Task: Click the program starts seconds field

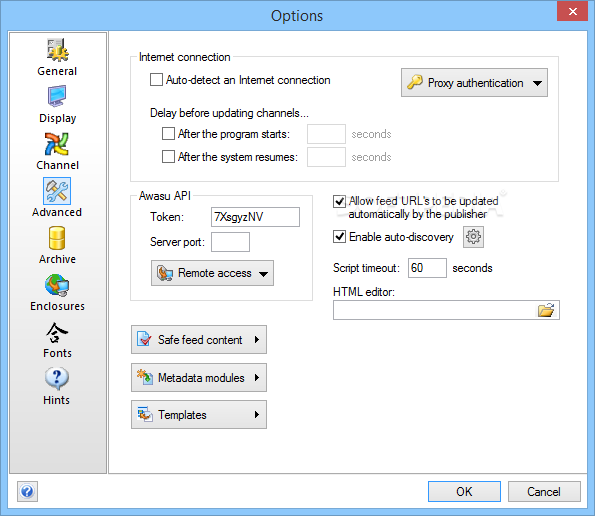Action: click(326, 134)
